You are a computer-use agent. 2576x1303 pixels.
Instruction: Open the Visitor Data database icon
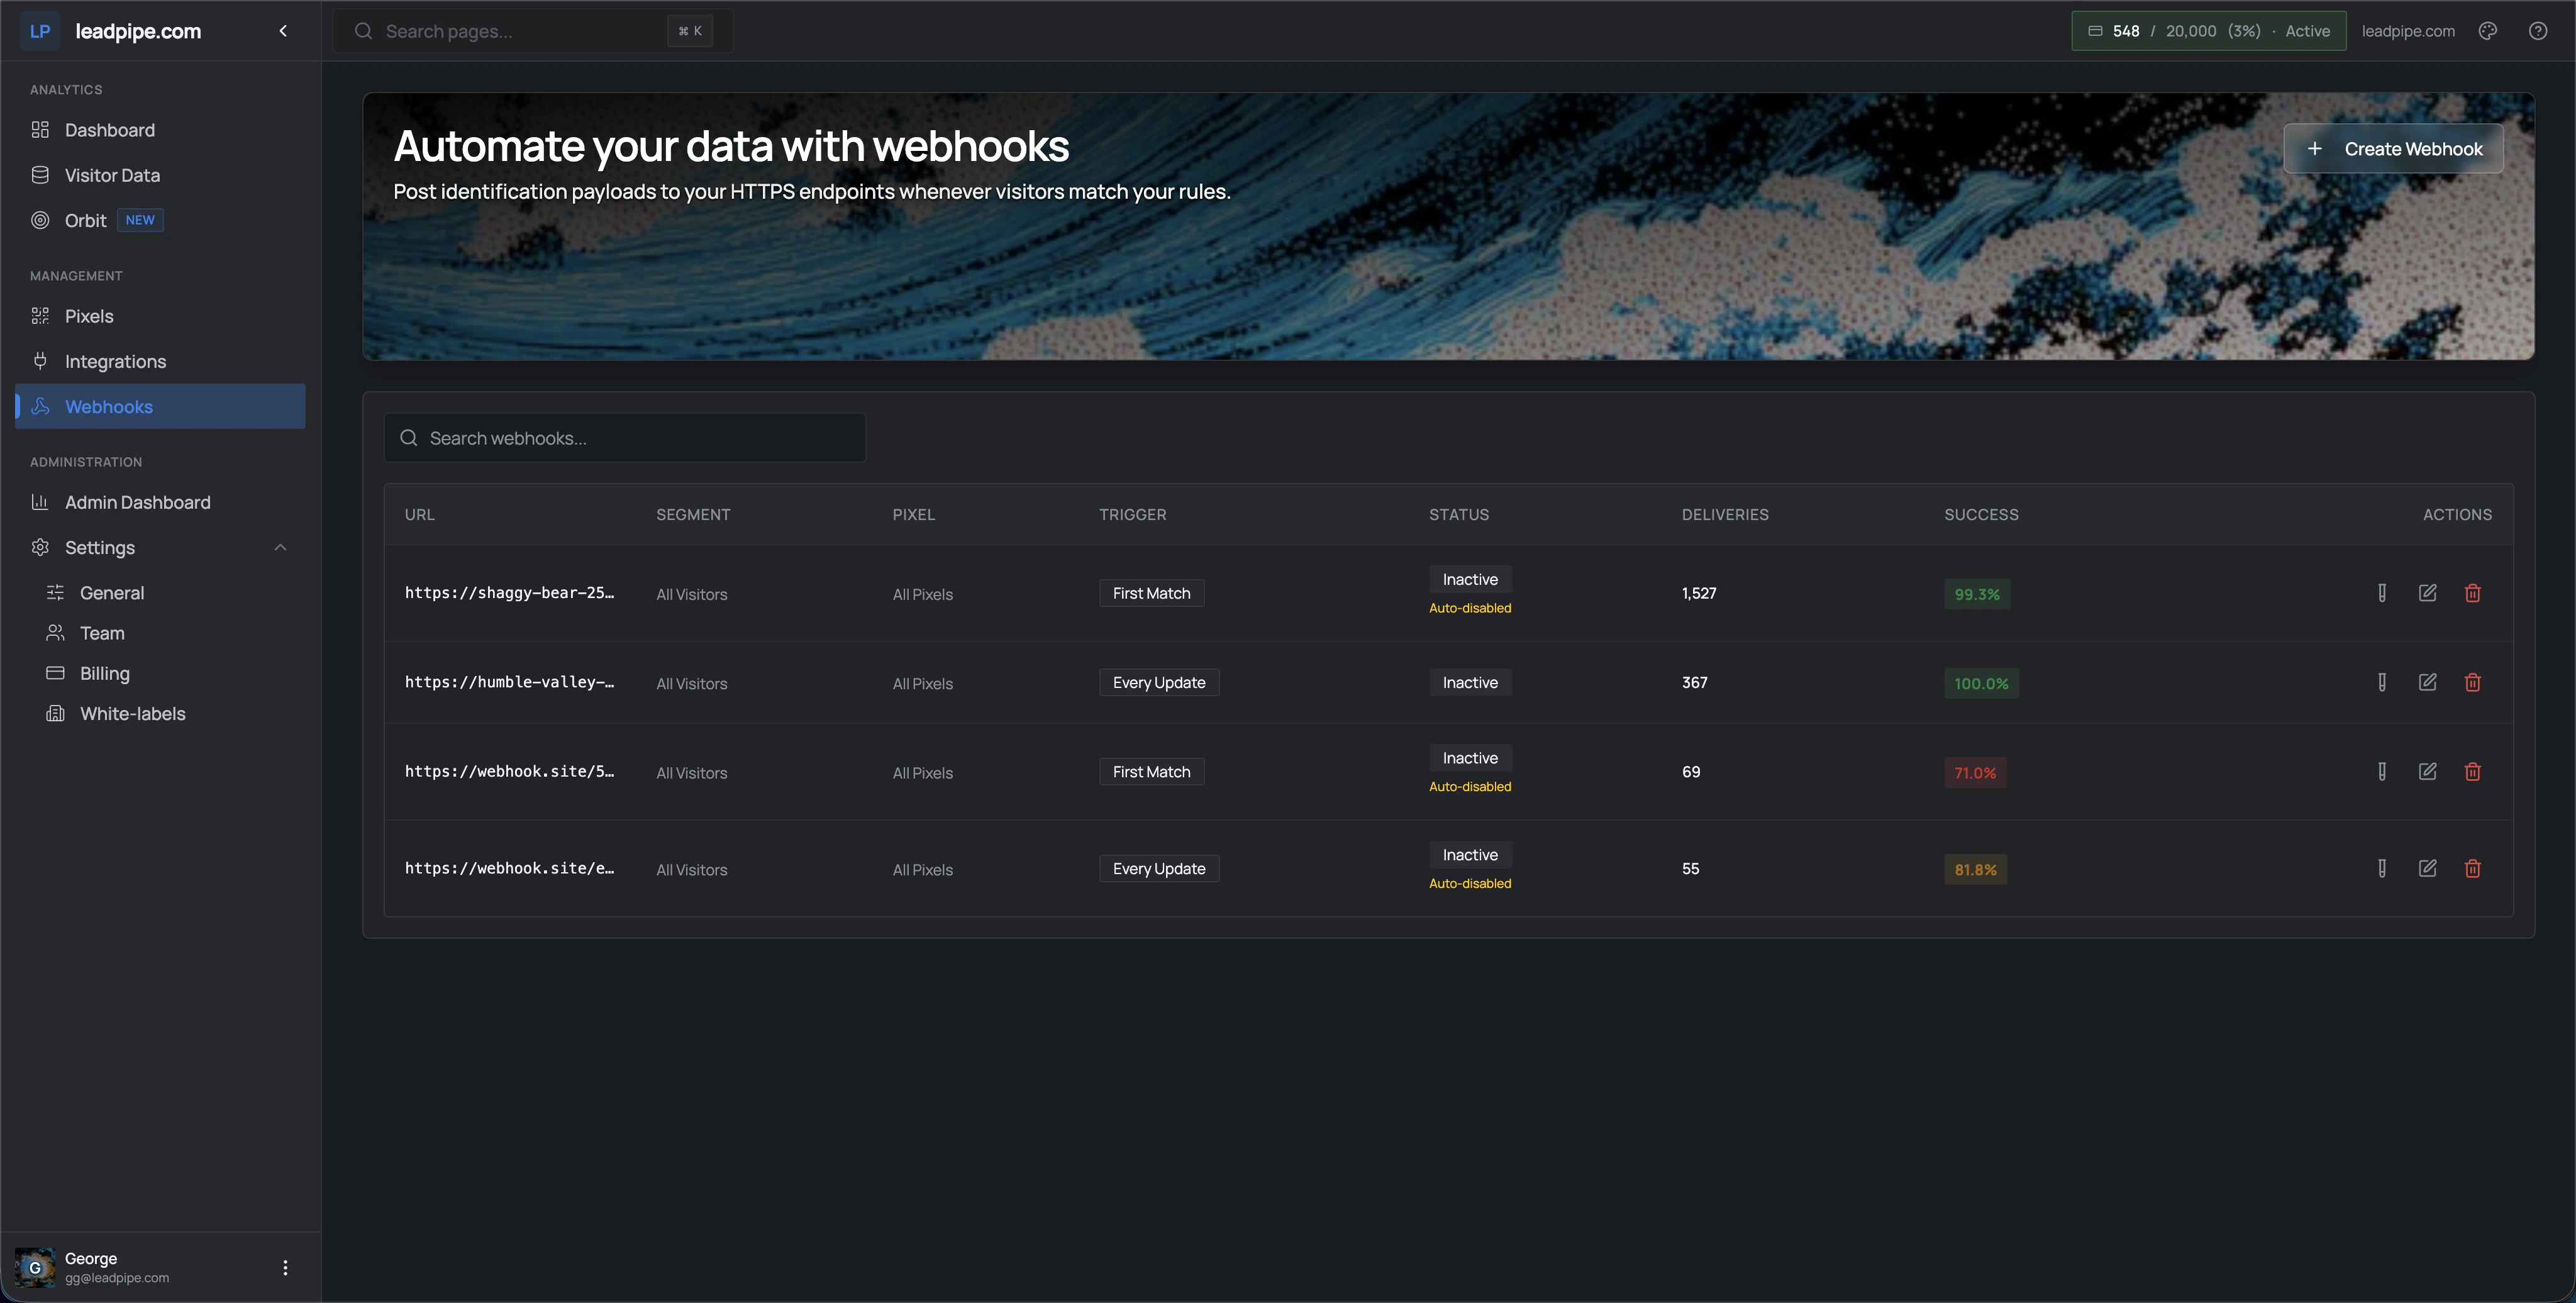click(x=40, y=174)
